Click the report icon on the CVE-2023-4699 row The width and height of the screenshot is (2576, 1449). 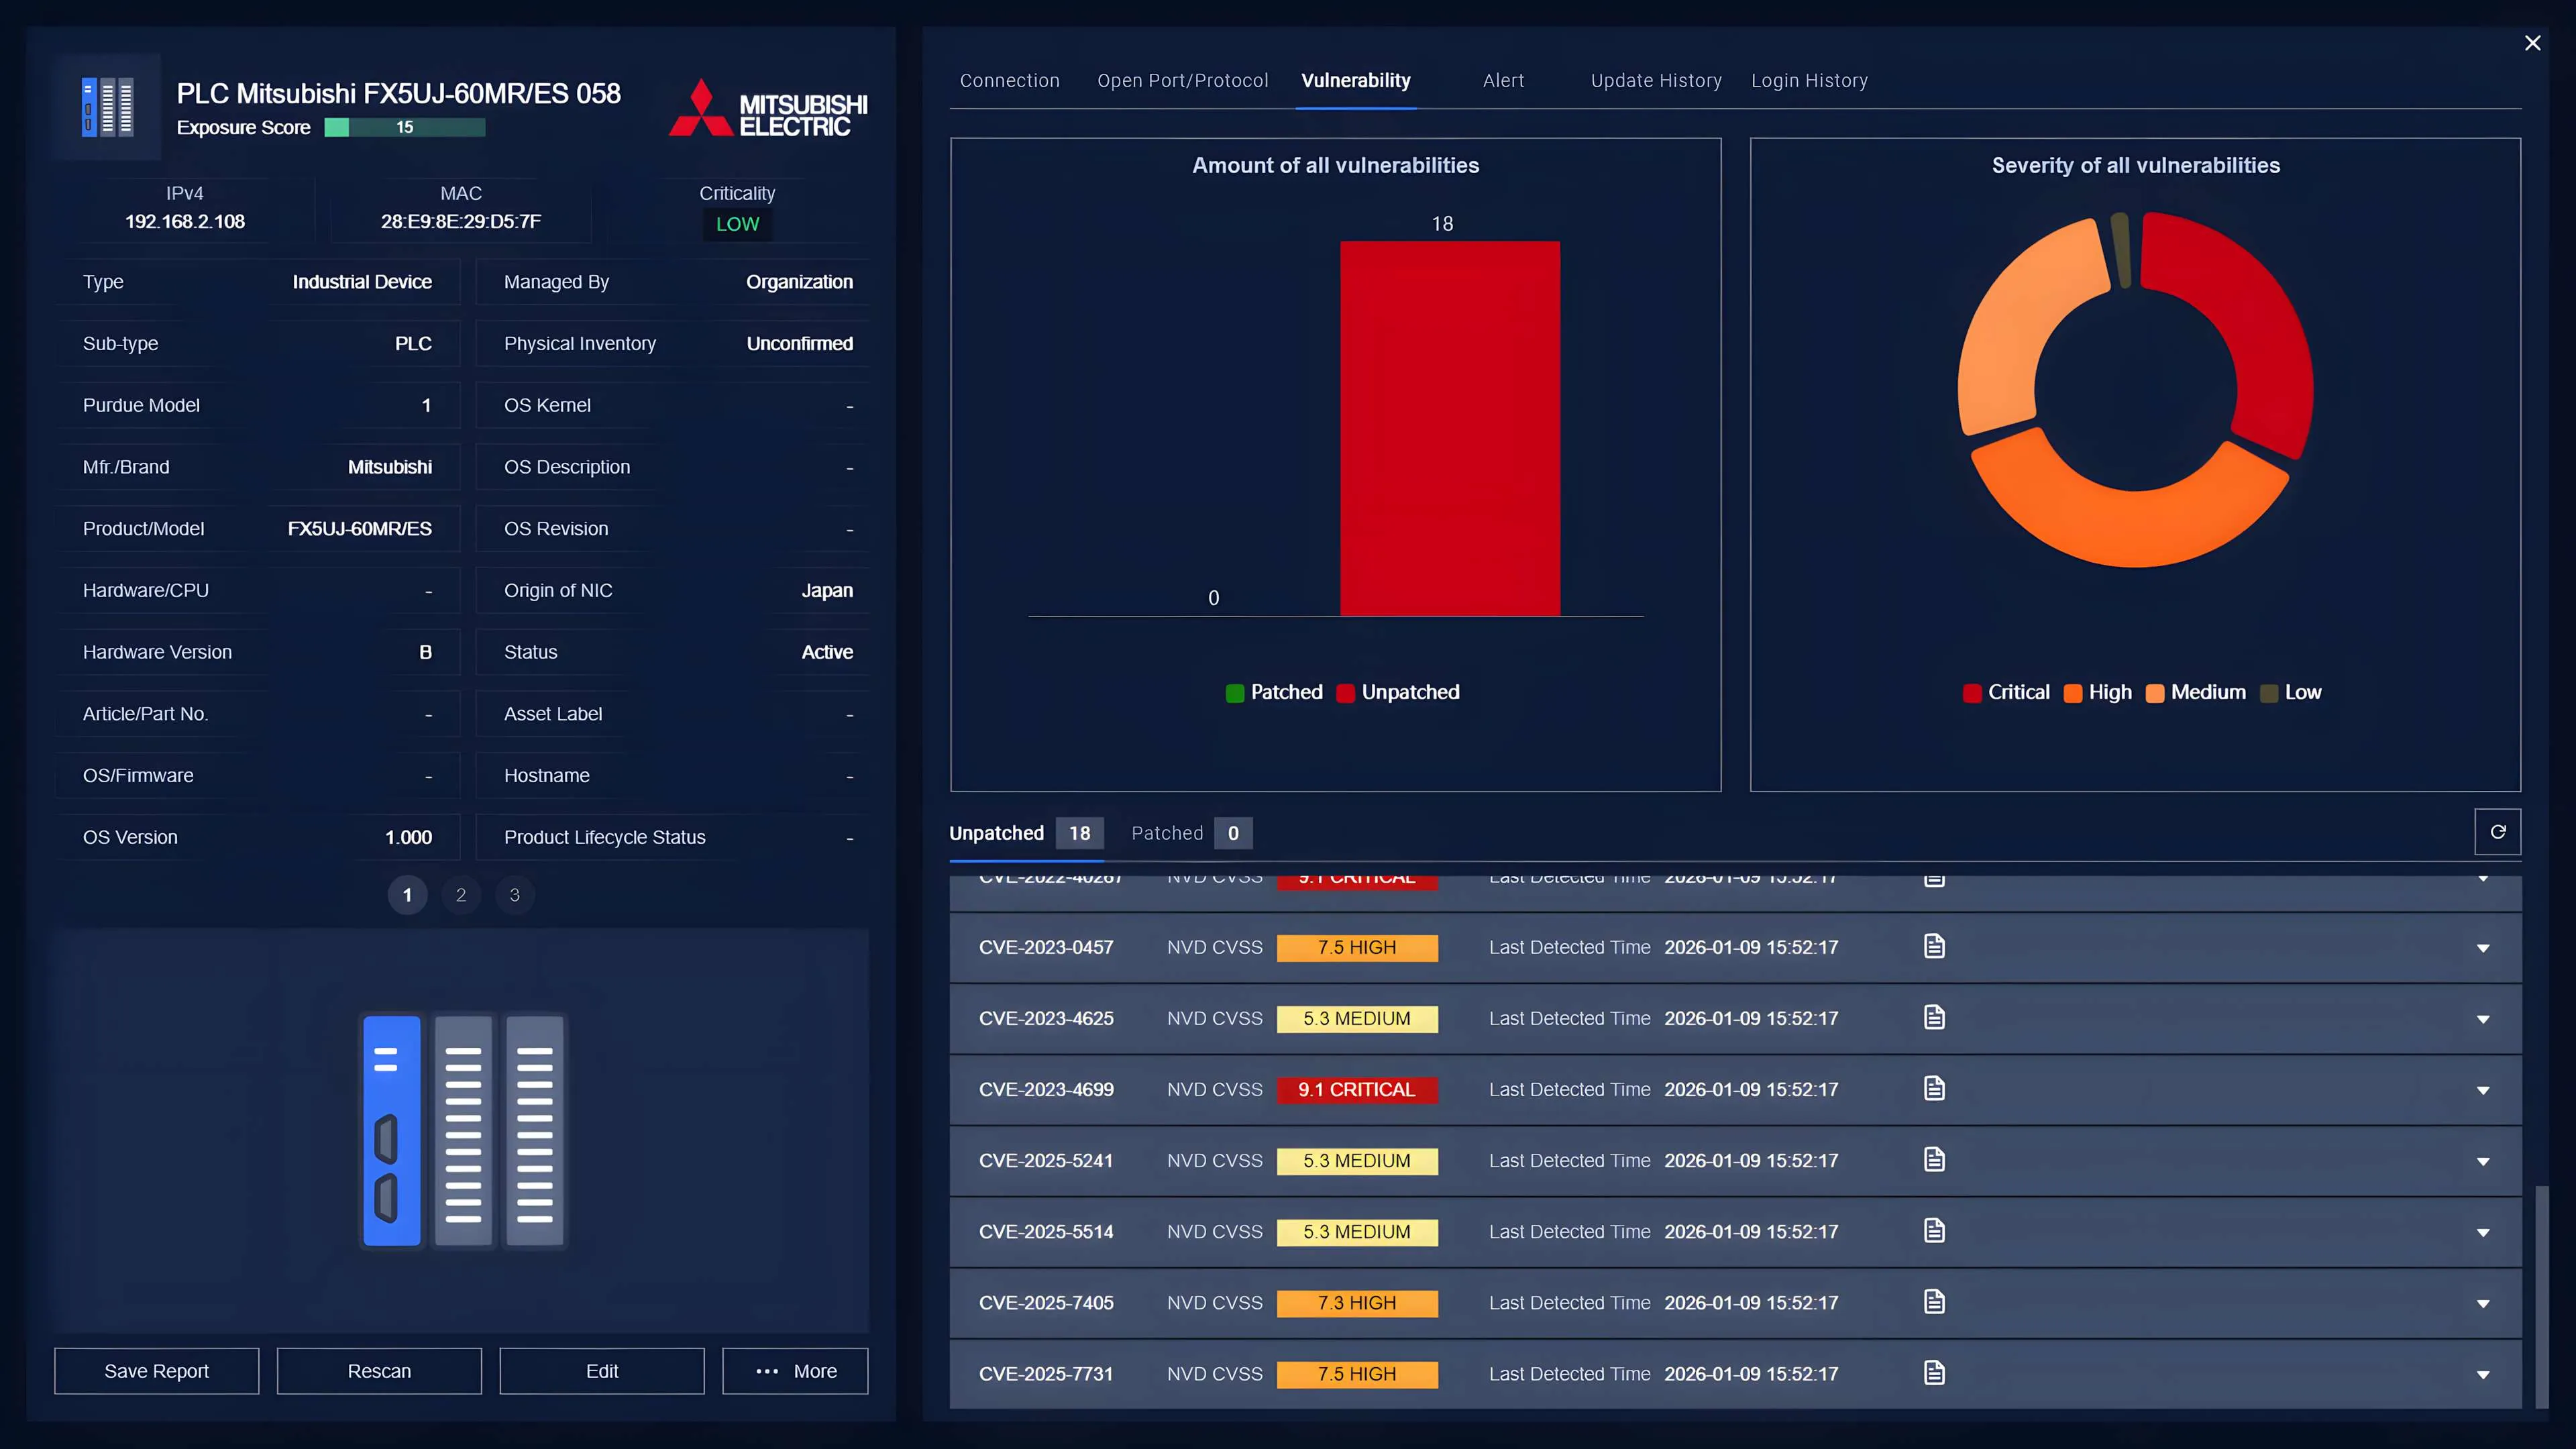pos(1934,1088)
